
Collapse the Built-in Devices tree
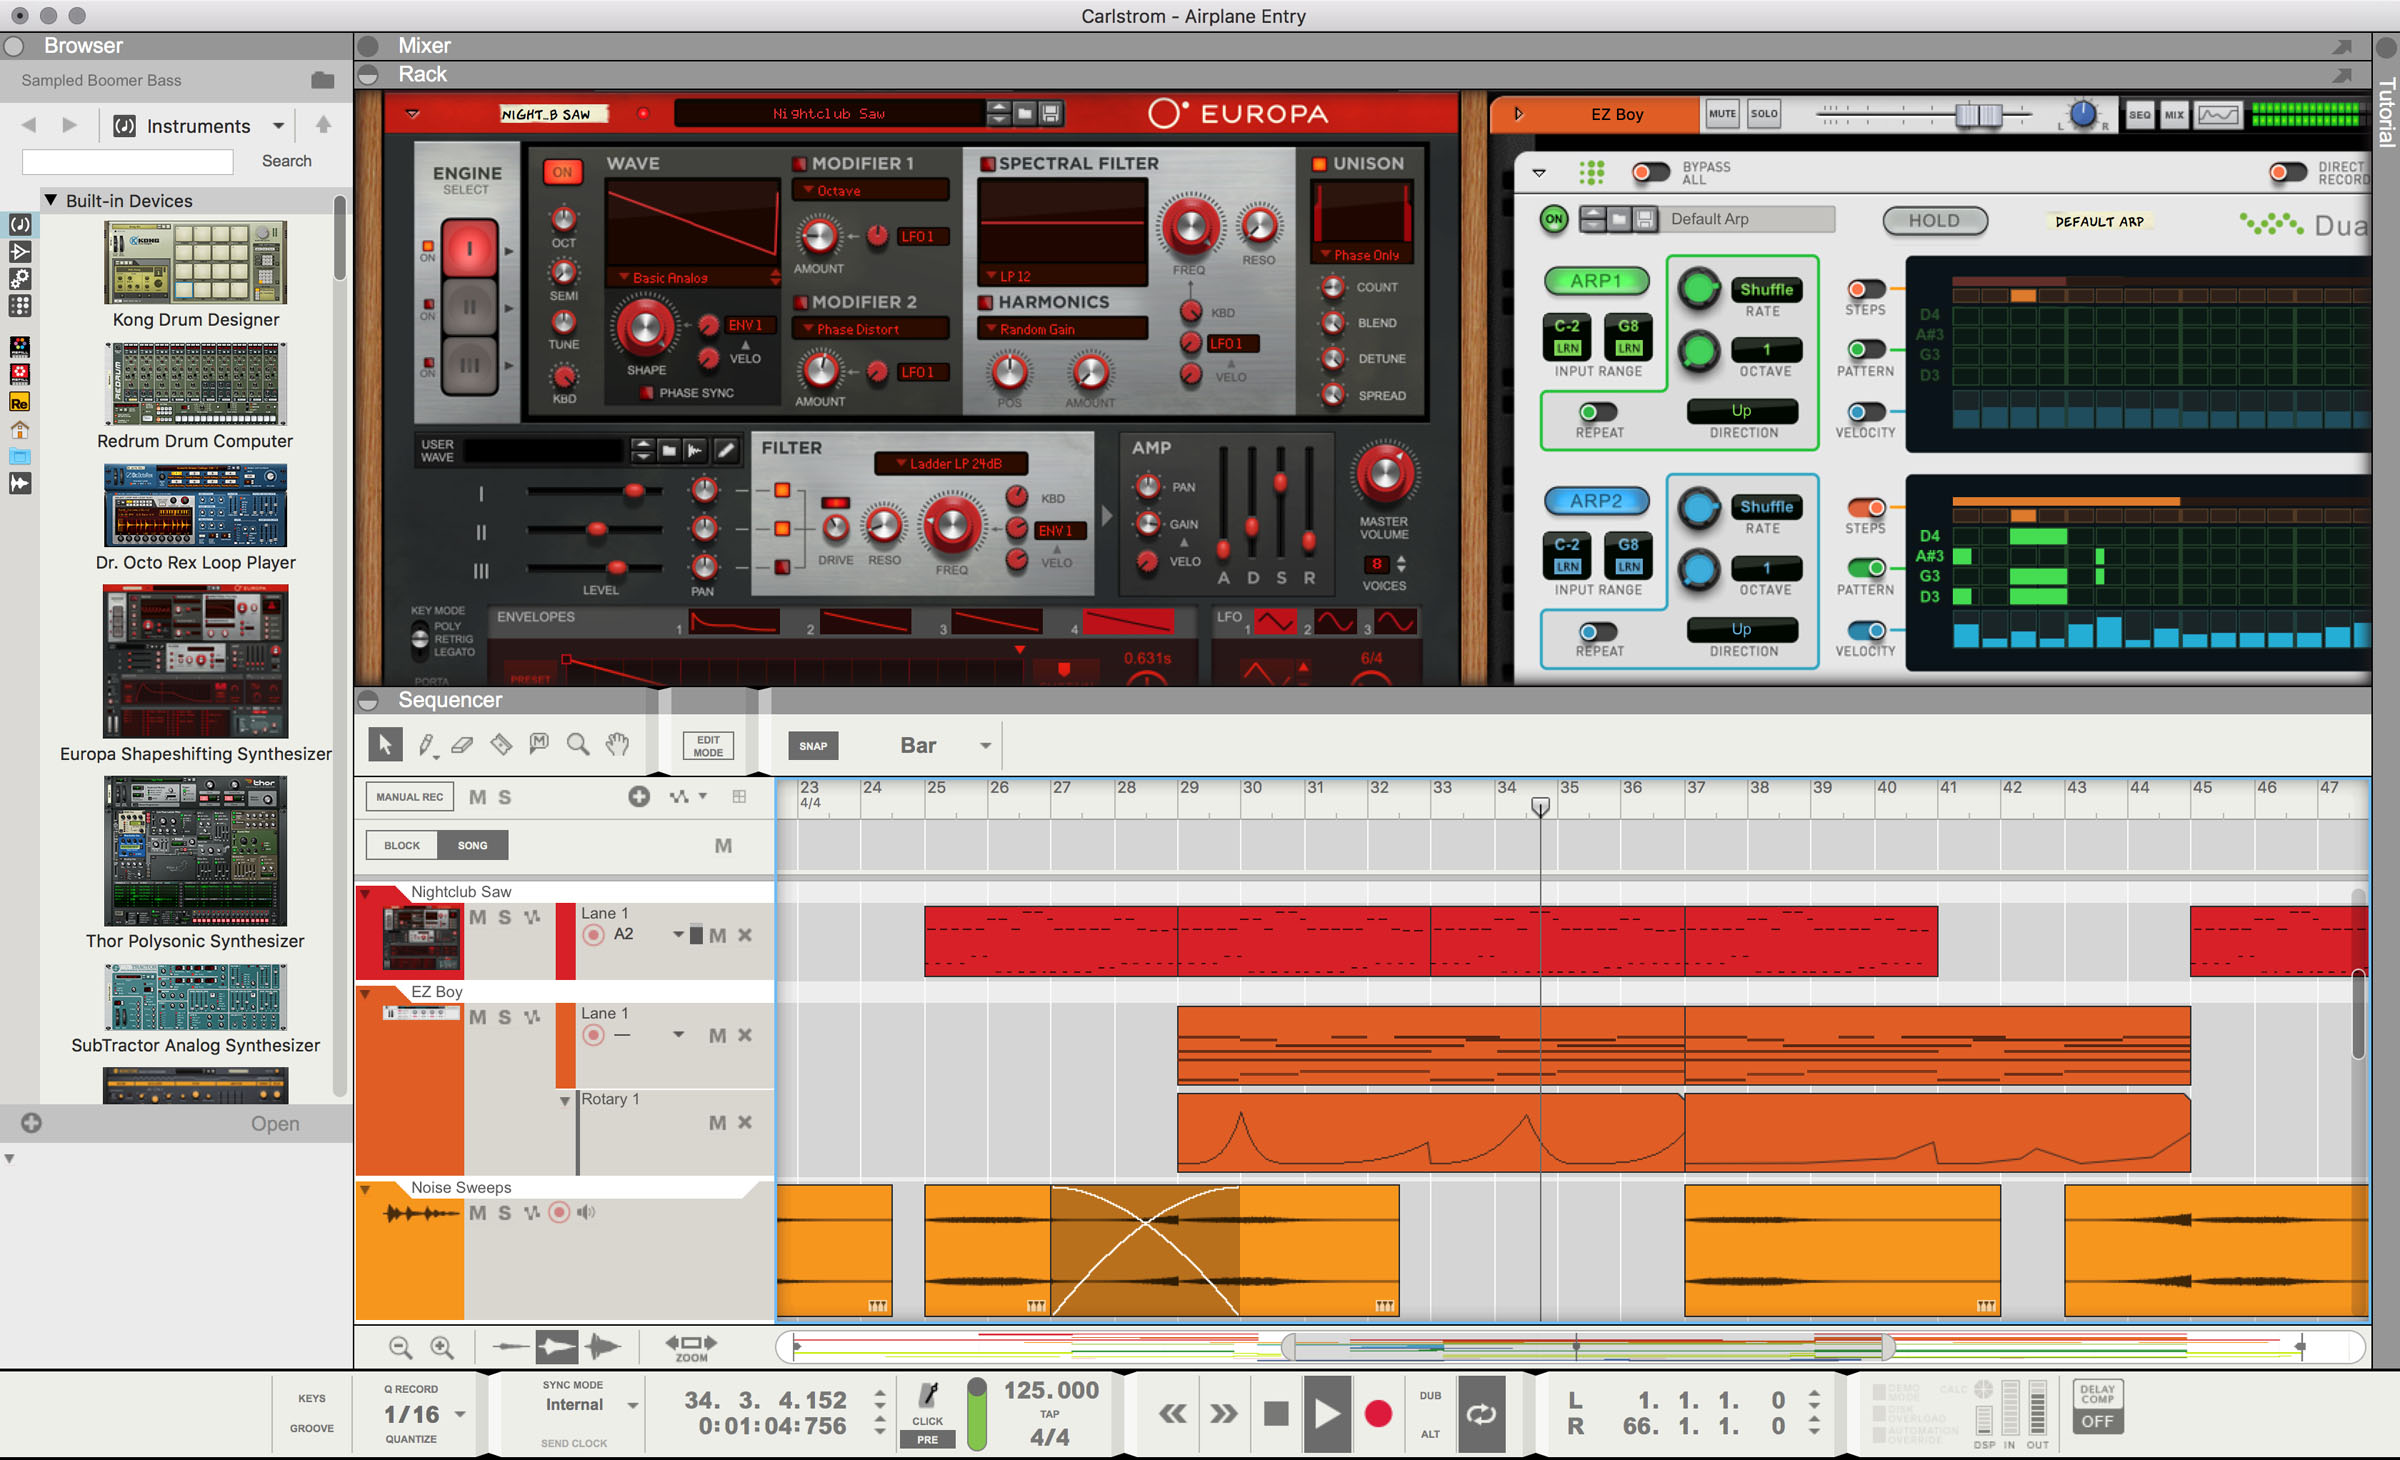[51, 200]
